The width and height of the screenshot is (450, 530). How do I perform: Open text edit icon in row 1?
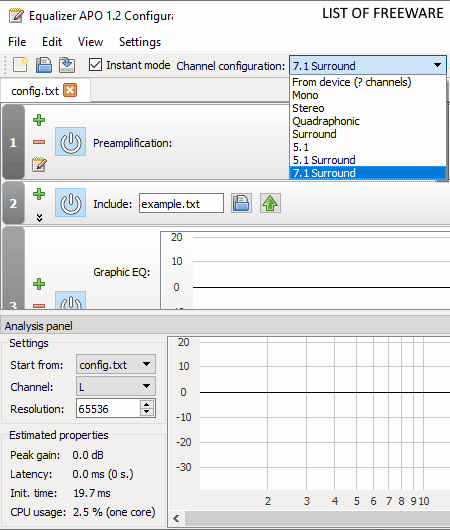39,164
